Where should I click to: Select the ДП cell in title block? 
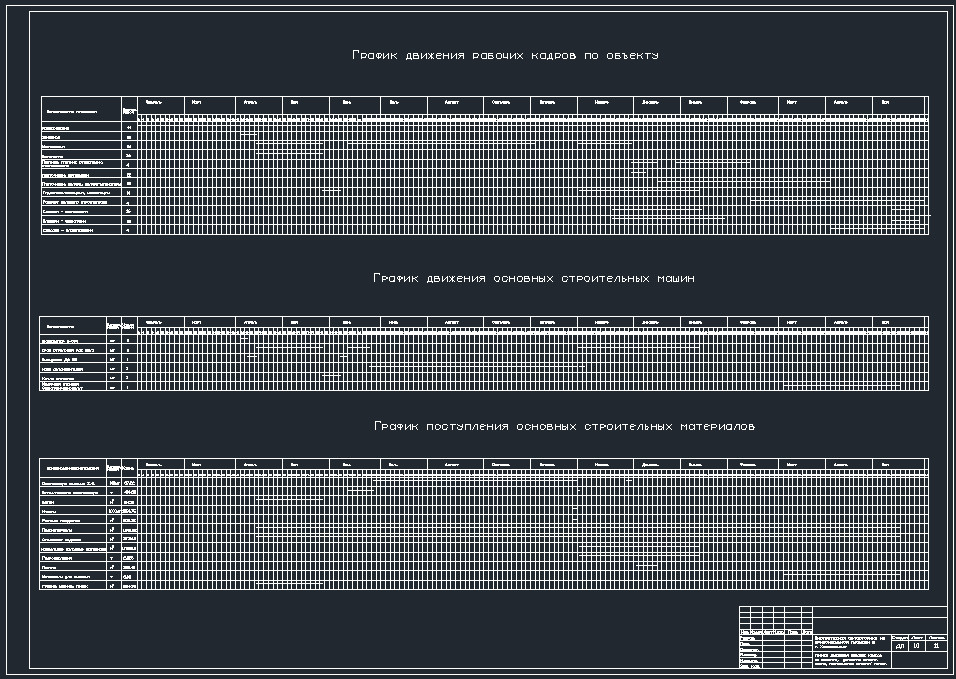click(x=900, y=647)
